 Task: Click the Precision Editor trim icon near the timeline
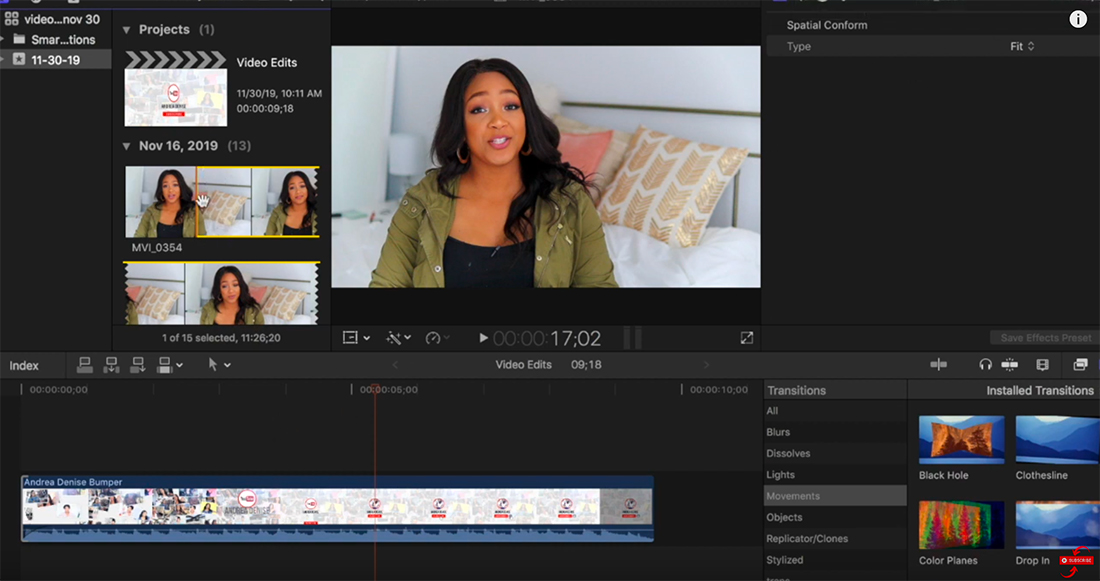coord(938,365)
